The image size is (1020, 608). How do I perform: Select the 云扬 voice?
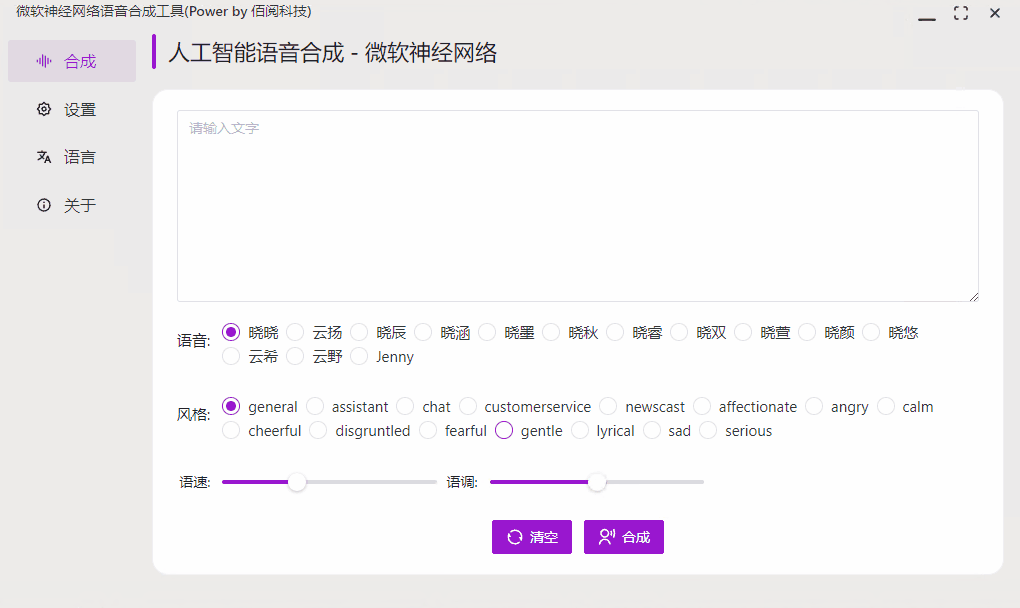click(x=295, y=332)
